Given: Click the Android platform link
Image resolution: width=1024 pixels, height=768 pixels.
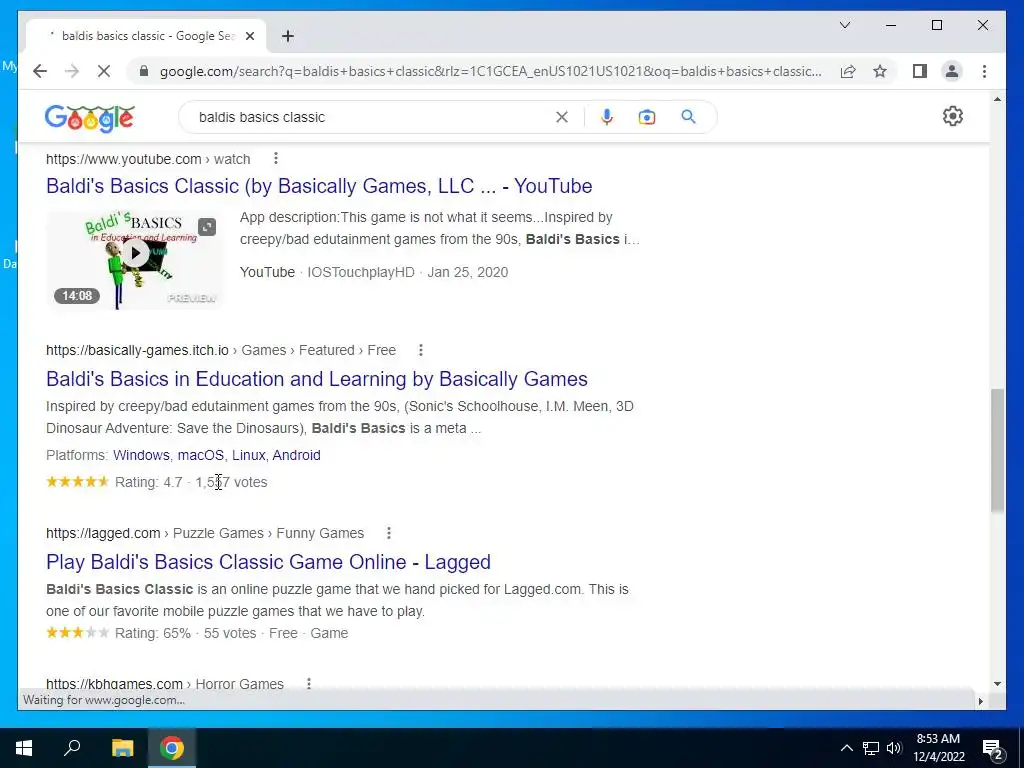Looking at the screenshot, I should pos(296,455).
